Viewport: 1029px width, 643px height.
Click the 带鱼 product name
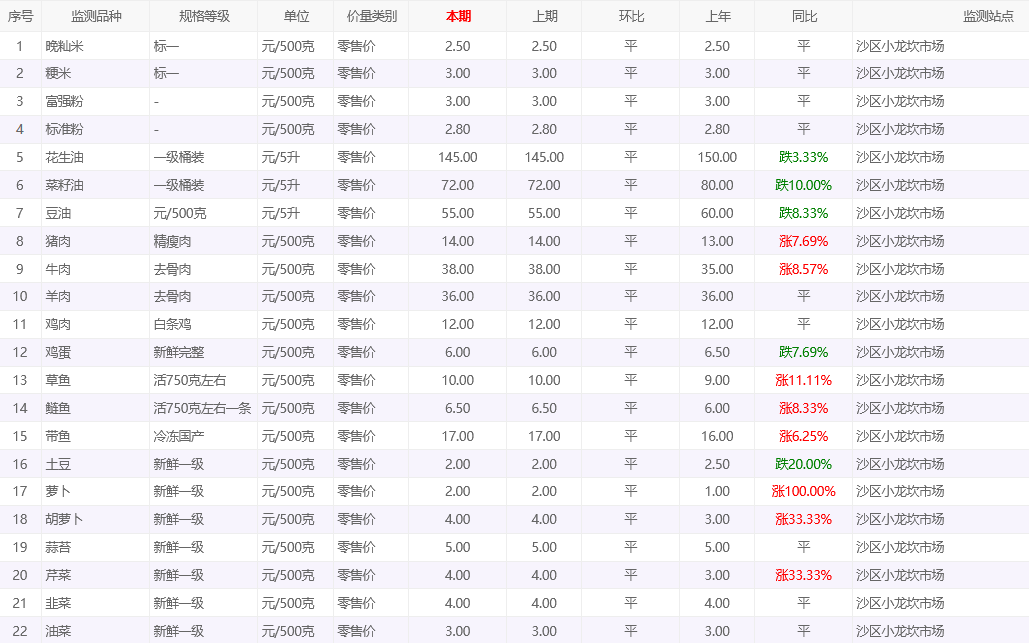pos(58,436)
